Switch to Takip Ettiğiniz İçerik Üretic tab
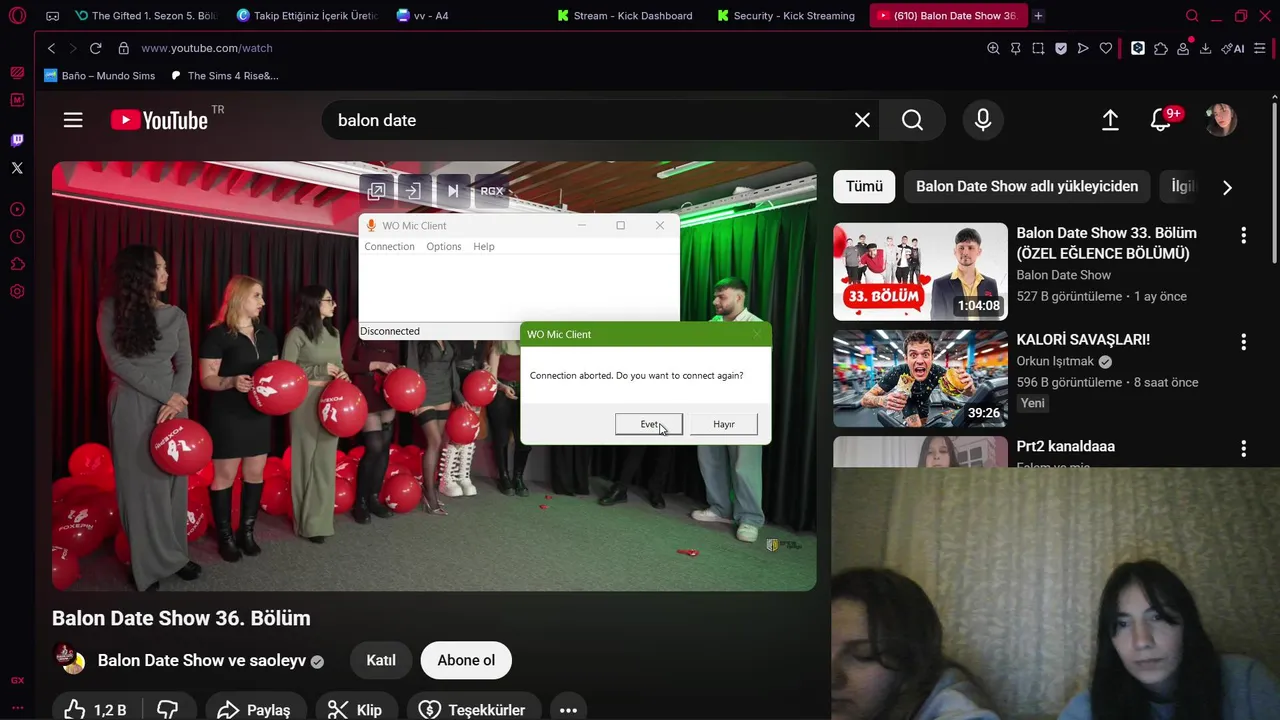This screenshot has height=720, width=1280. 307,16
